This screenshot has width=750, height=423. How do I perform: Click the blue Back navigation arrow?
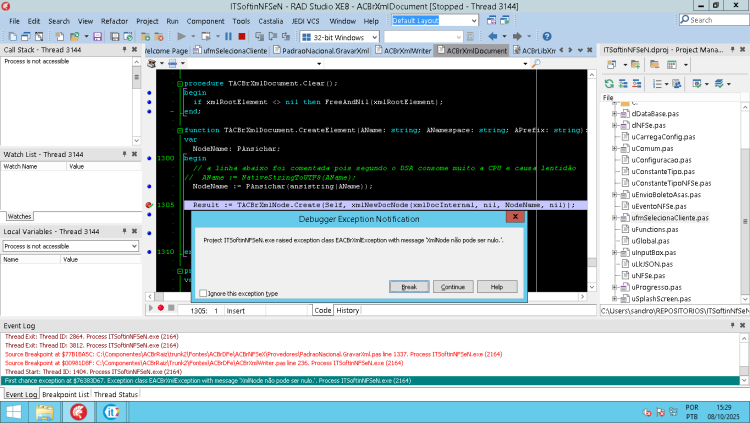[493, 36]
